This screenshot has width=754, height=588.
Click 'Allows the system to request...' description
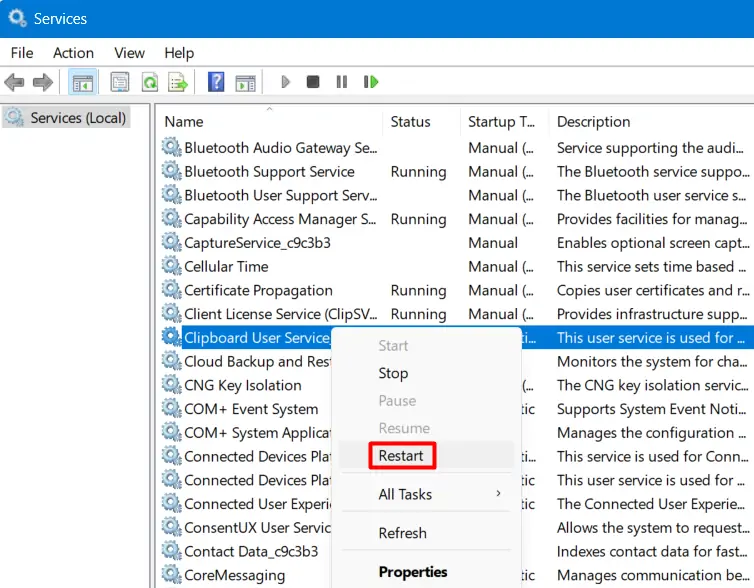coord(653,528)
